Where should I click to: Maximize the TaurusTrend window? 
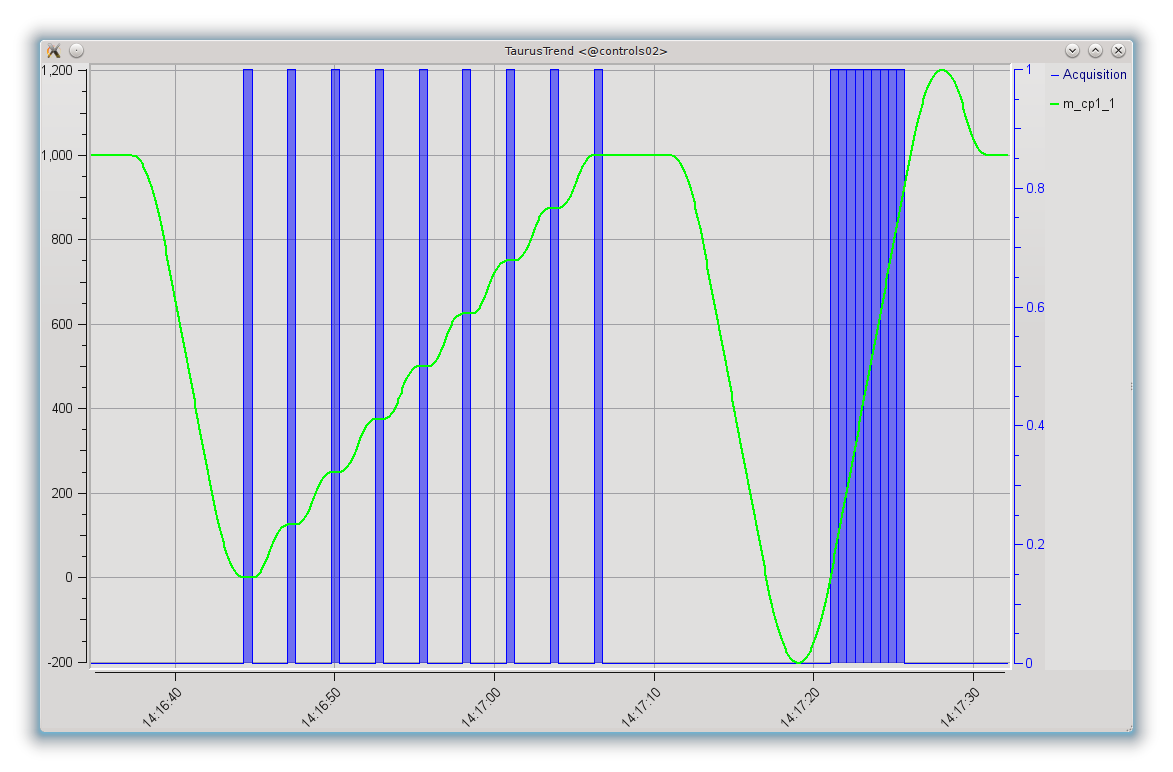pyautogui.click(x=1095, y=50)
